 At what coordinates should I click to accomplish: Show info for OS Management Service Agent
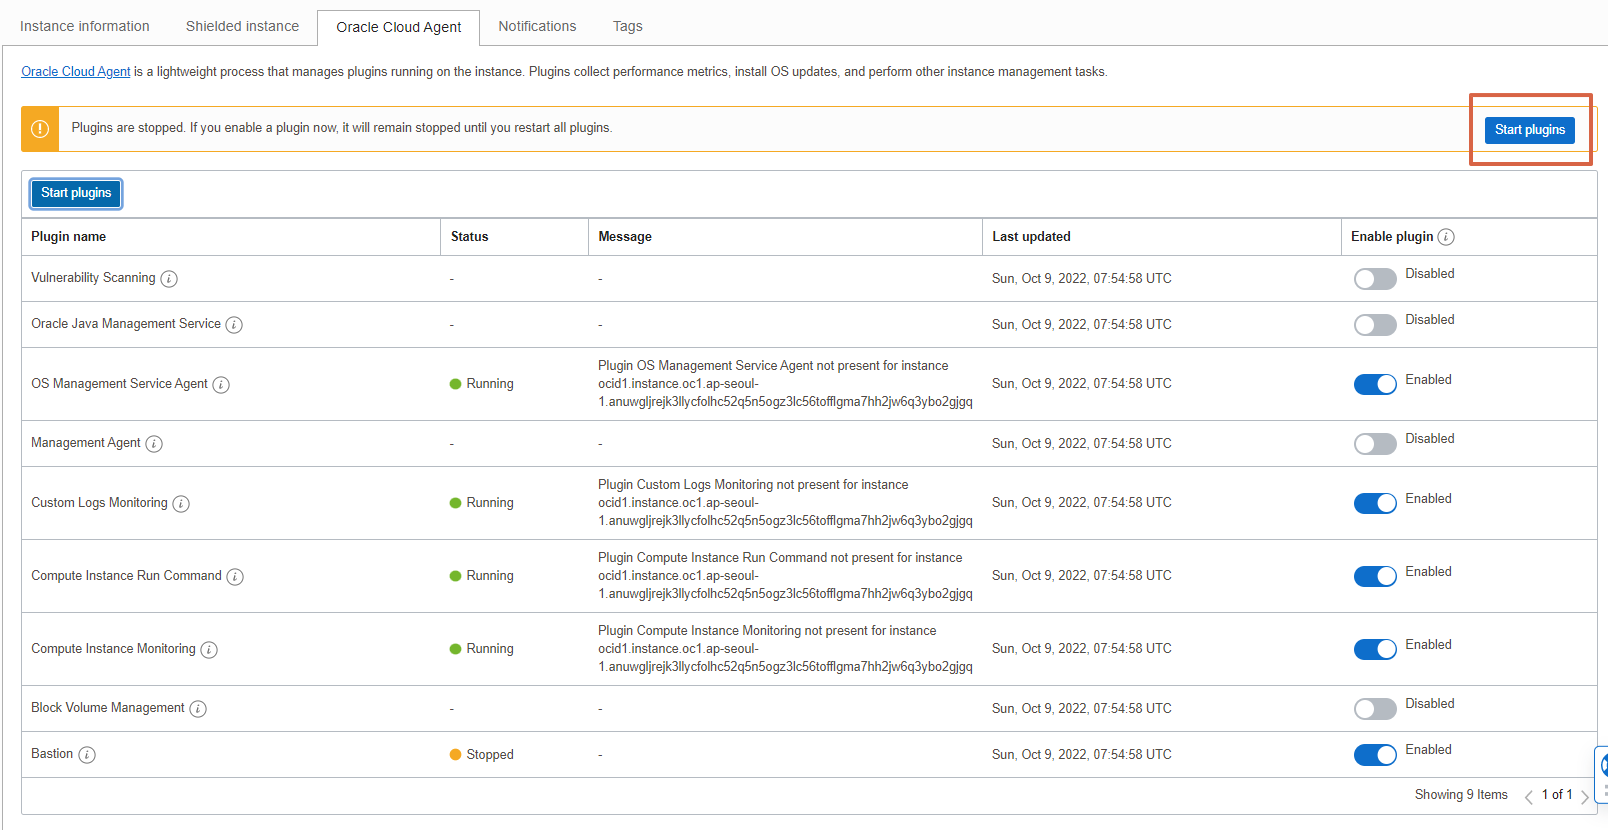221,385
